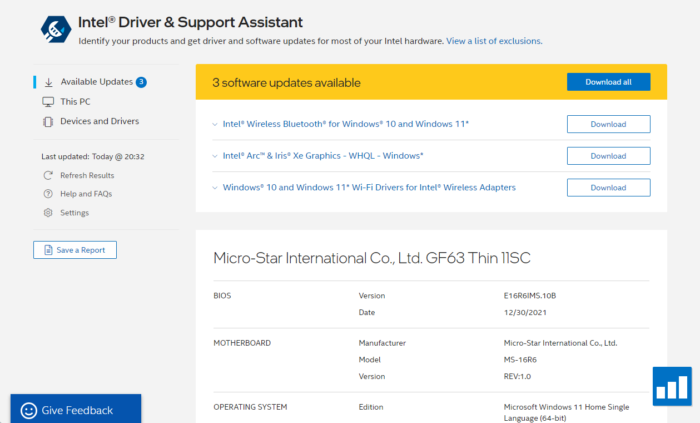Click the Refresh Results icon
Screen dimensions: 700x423
[48, 175]
